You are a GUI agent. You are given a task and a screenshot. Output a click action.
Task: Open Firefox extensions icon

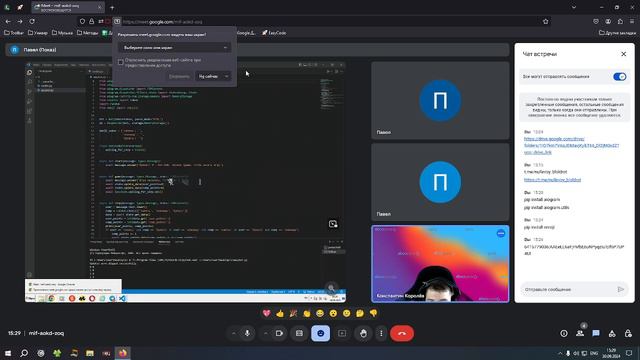620,21
